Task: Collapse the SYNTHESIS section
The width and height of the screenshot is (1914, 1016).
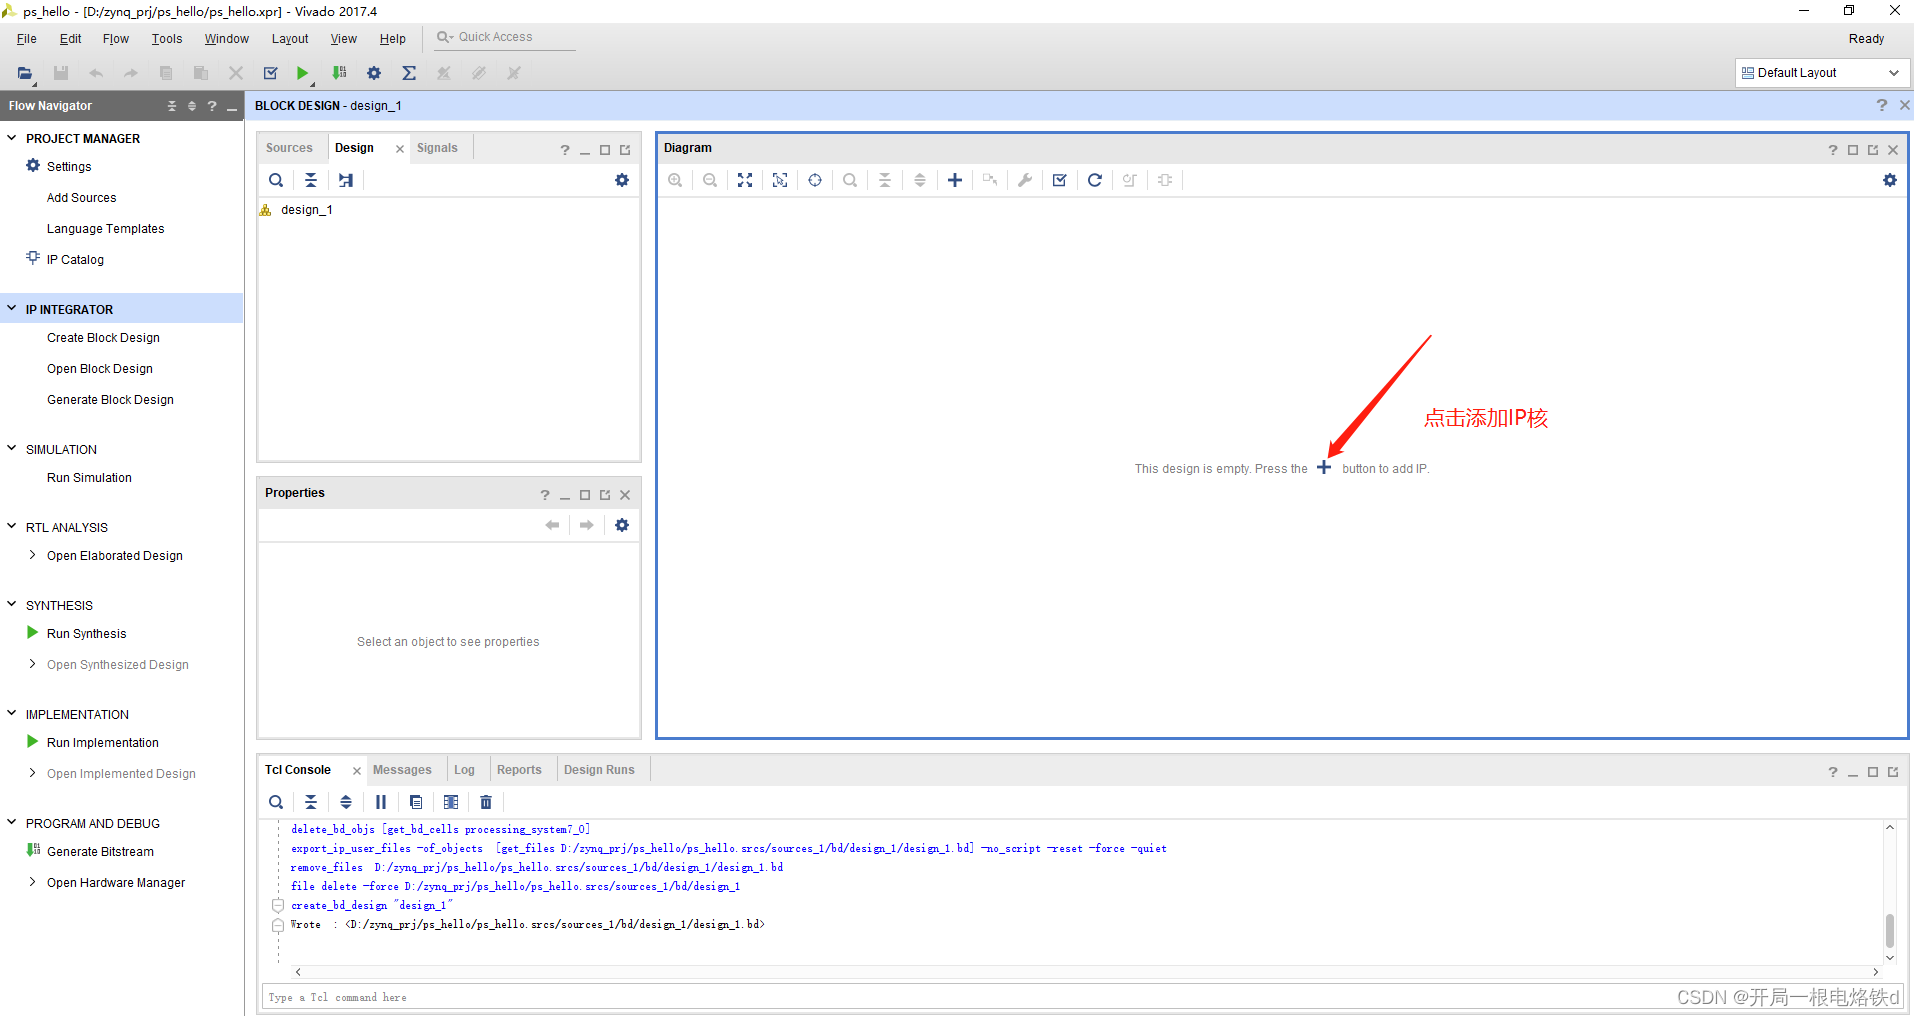Action: click(x=12, y=604)
